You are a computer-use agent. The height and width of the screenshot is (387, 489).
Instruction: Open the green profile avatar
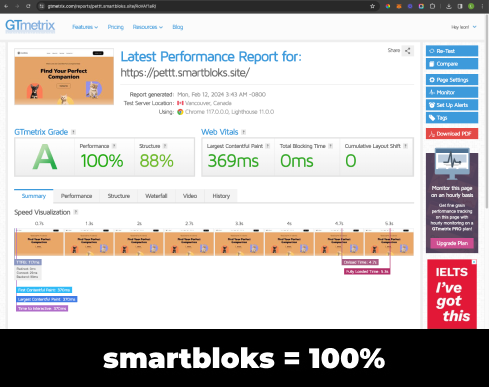(471, 6)
